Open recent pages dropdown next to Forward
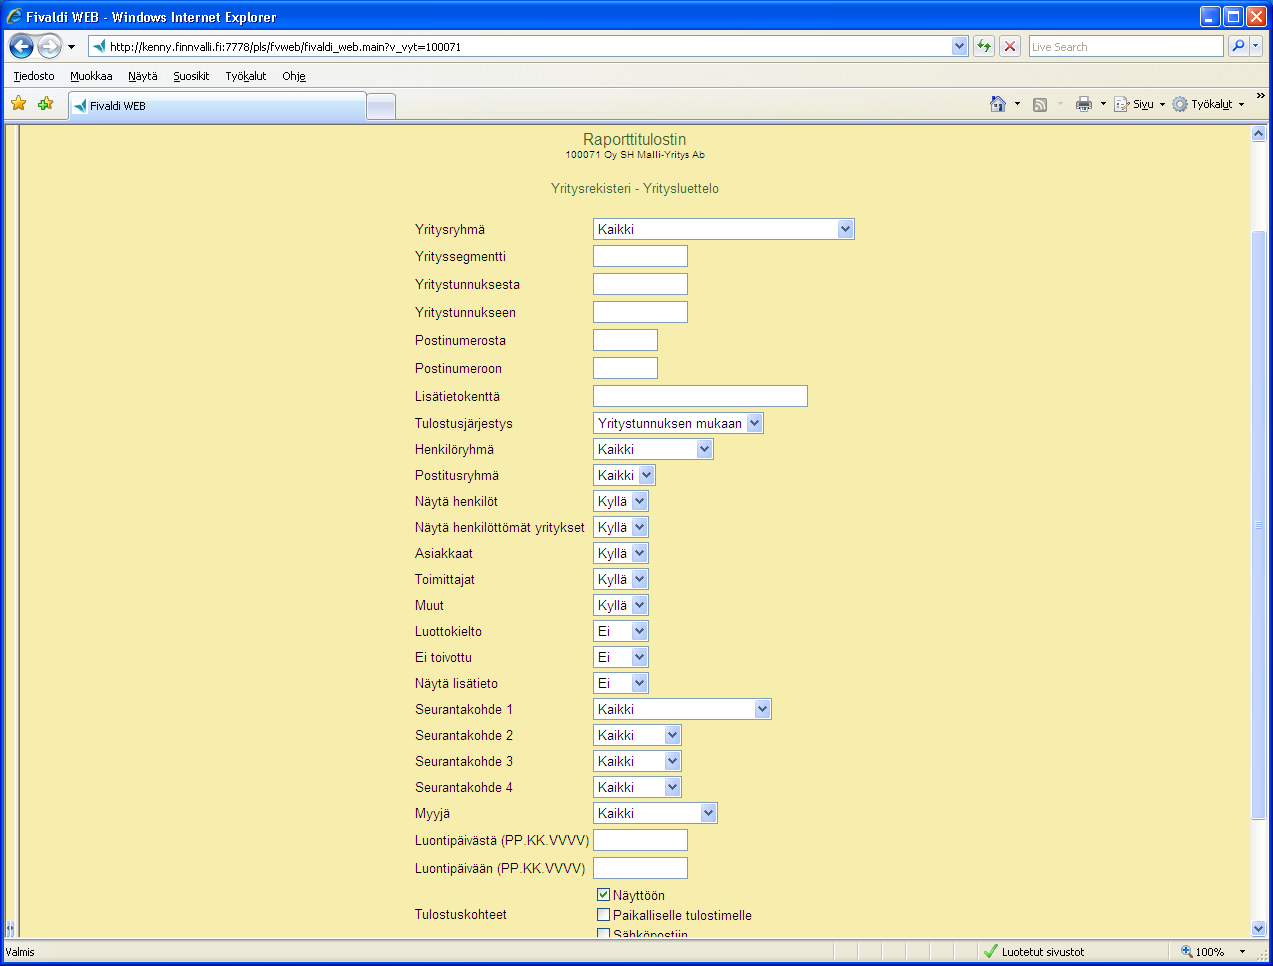1273x966 pixels. (71, 47)
